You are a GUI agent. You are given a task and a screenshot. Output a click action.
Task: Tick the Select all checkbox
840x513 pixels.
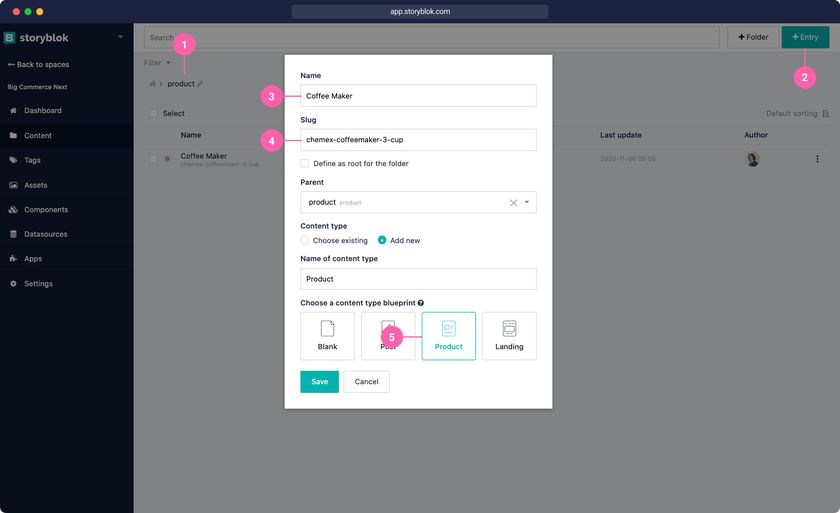[x=154, y=113]
